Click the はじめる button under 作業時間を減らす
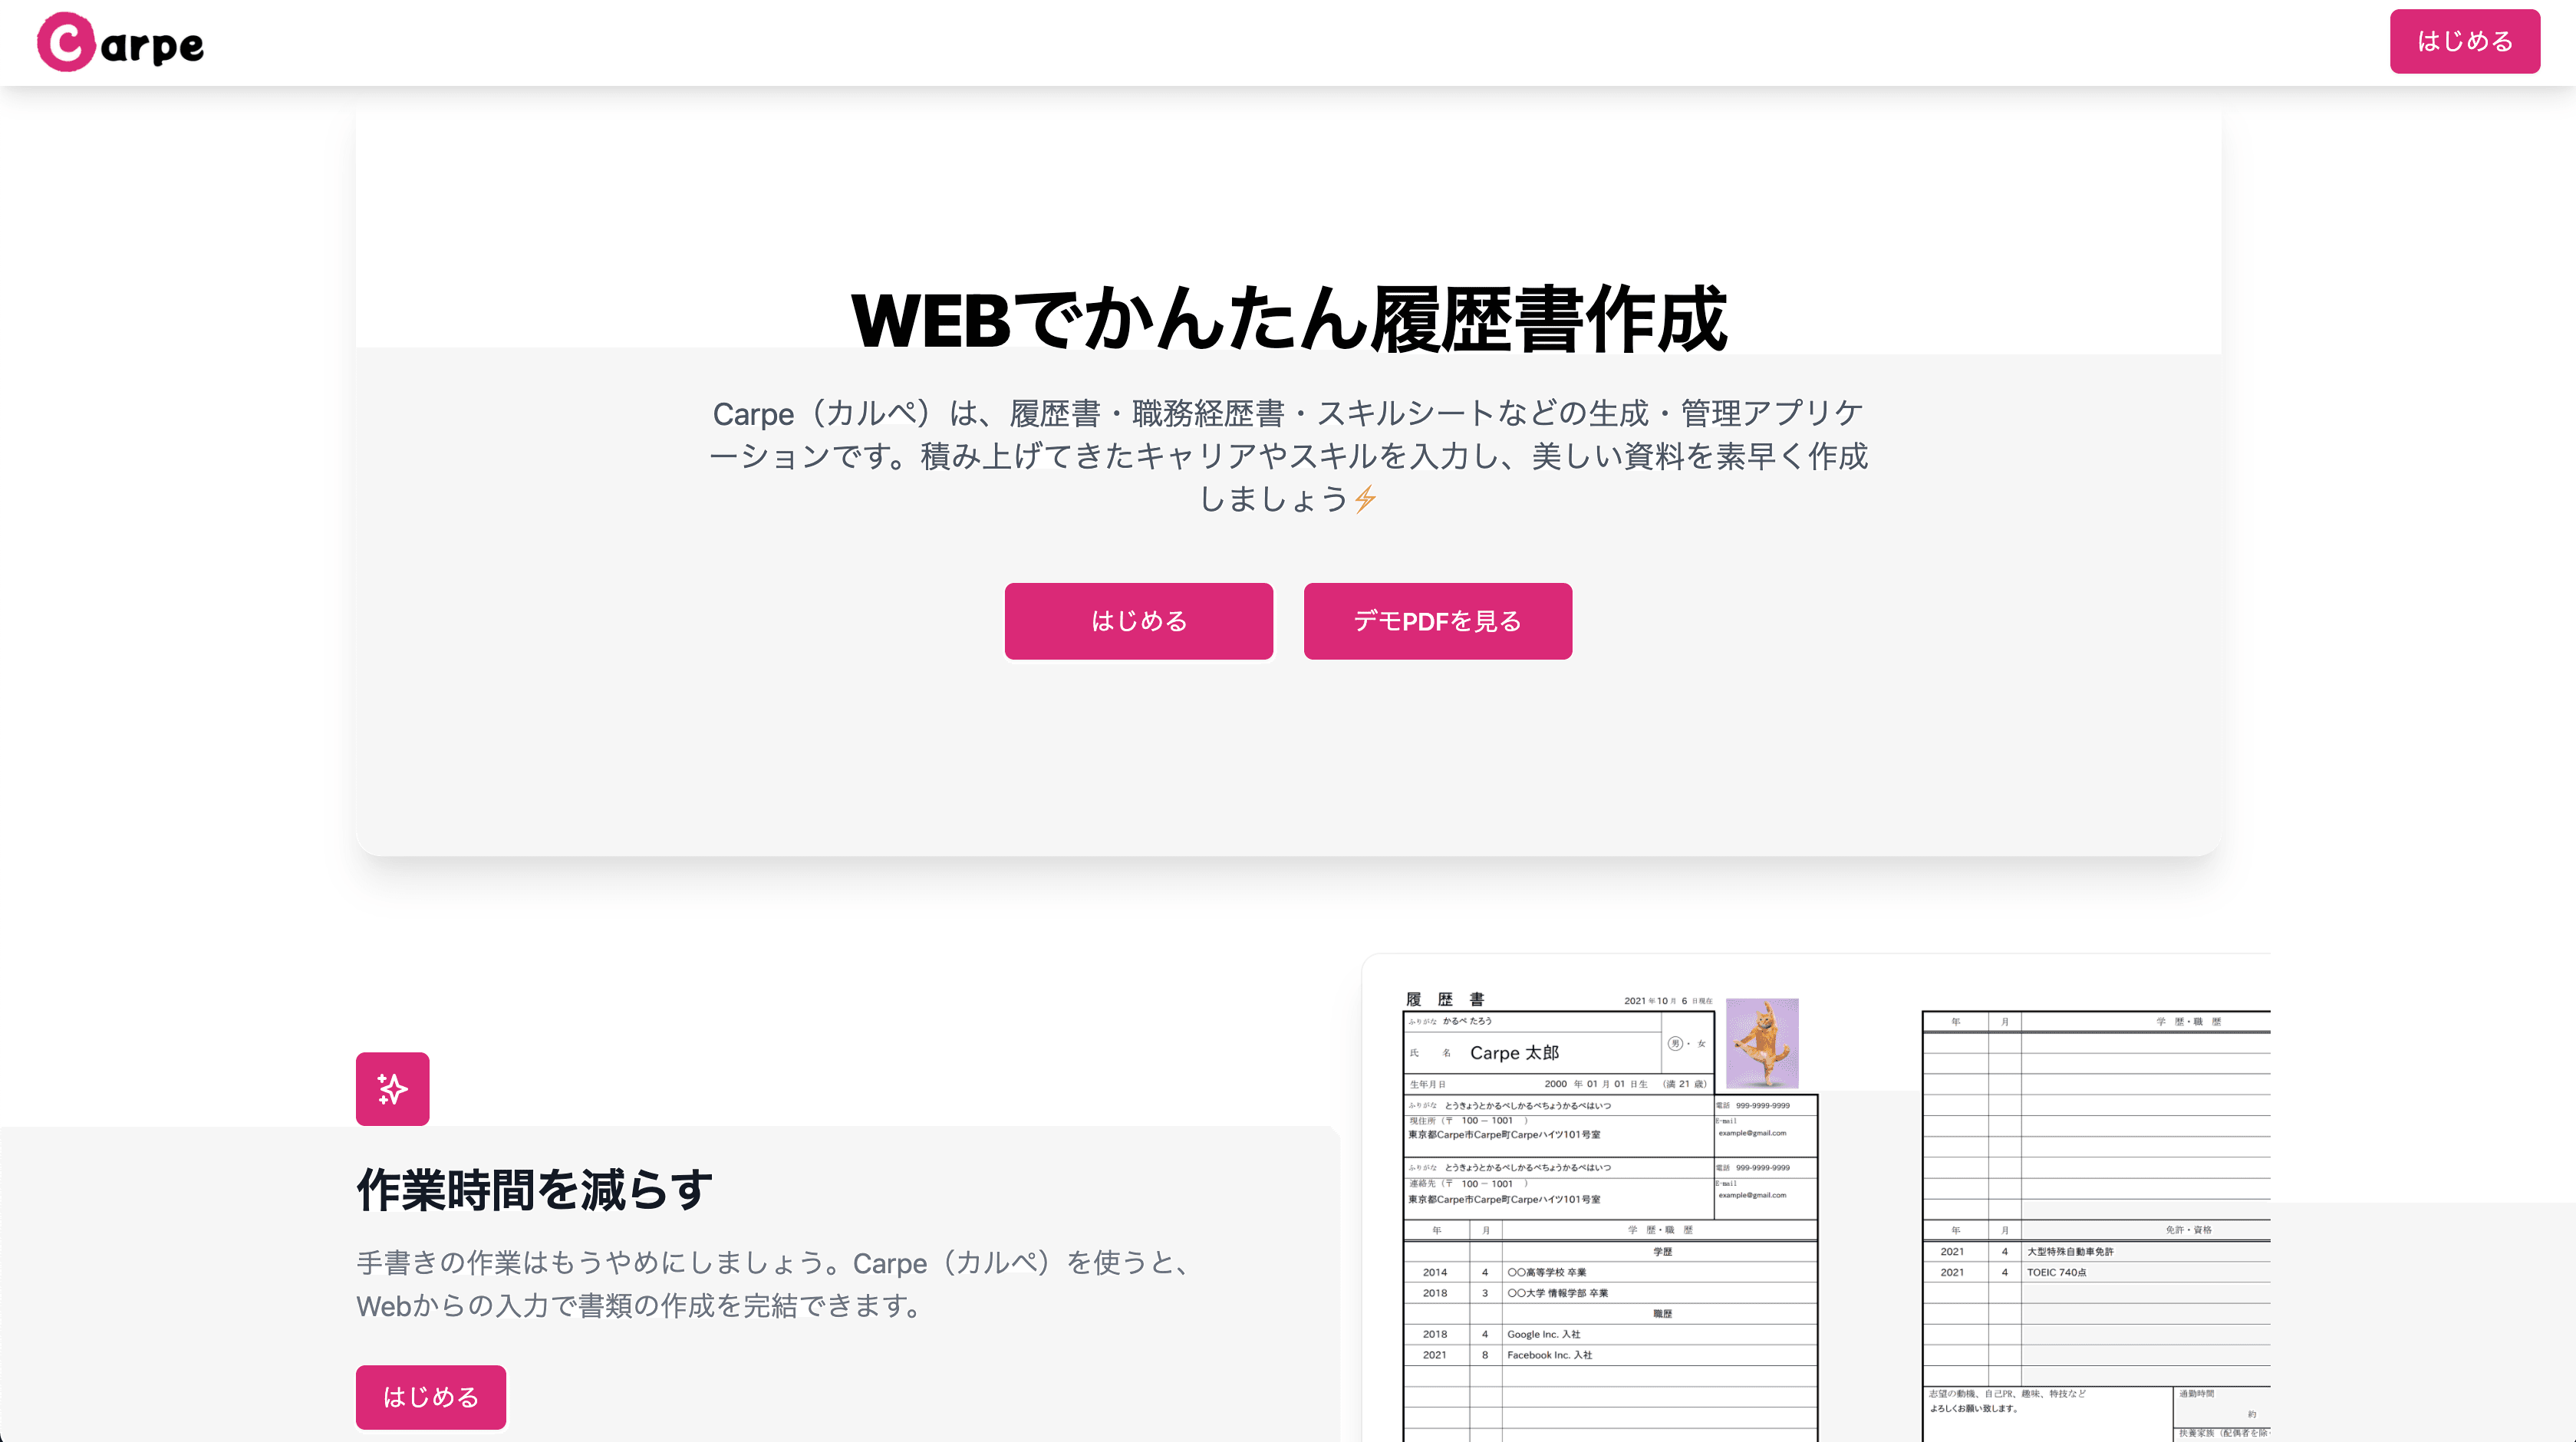 430,1396
